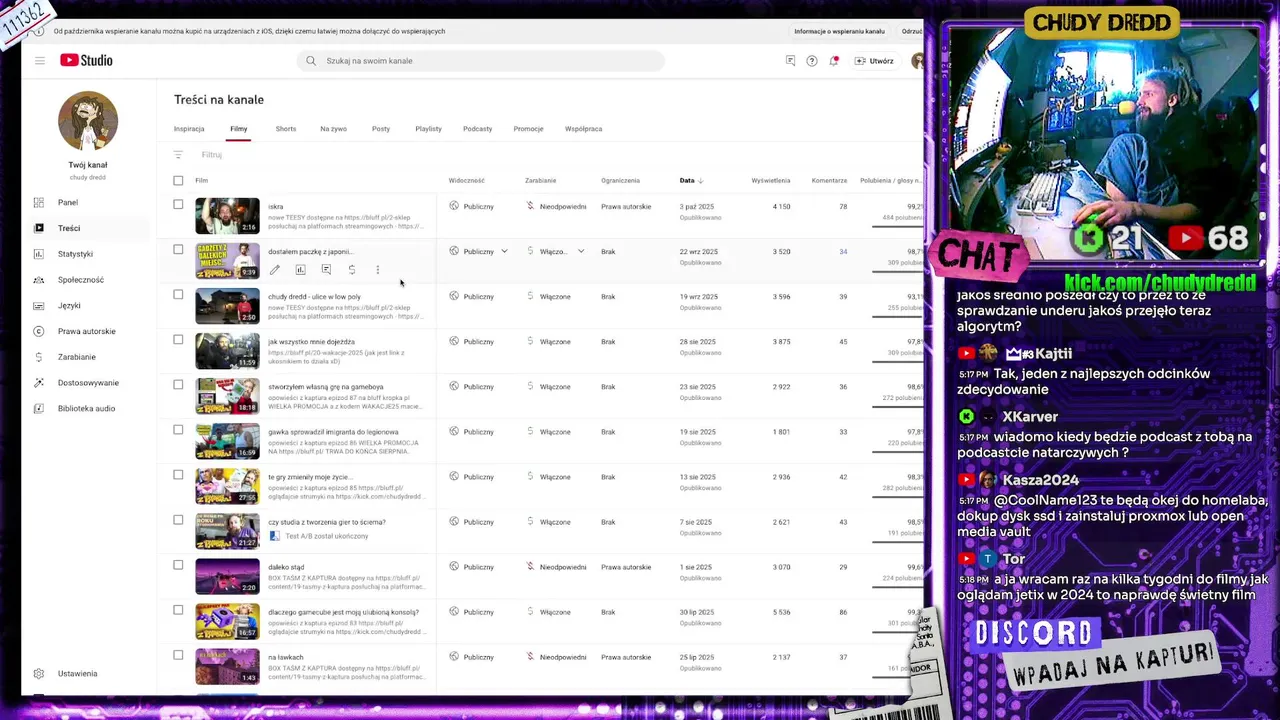The width and height of the screenshot is (1280, 720).
Task: Switch to the Na żywo tab
Action: click(x=333, y=129)
